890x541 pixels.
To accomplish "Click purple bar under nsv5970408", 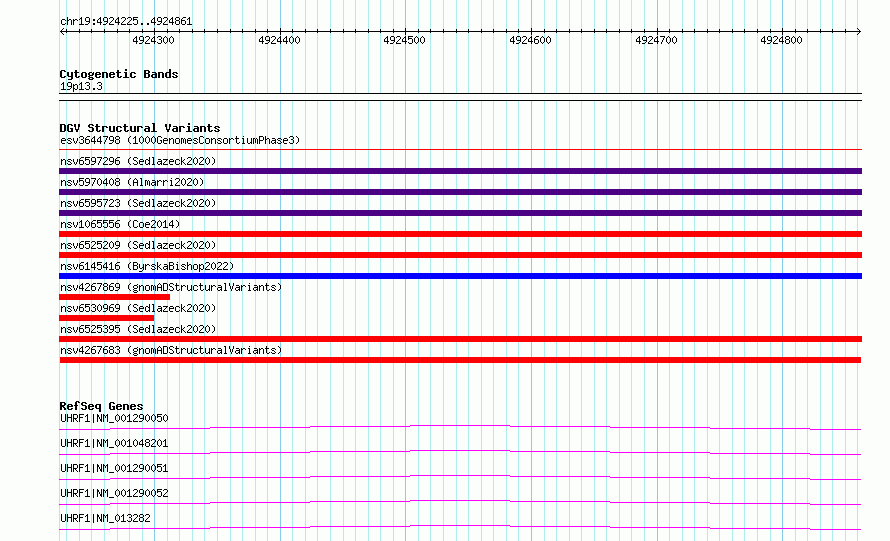I will (x=460, y=192).
